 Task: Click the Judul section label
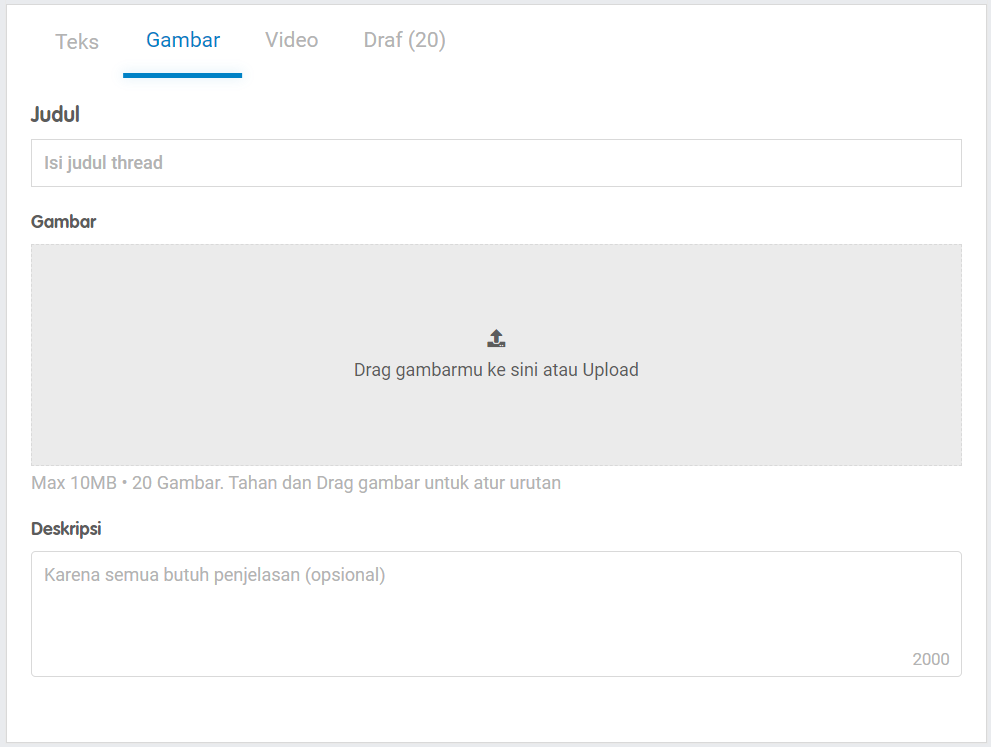pyautogui.click(x=53, y=114)
